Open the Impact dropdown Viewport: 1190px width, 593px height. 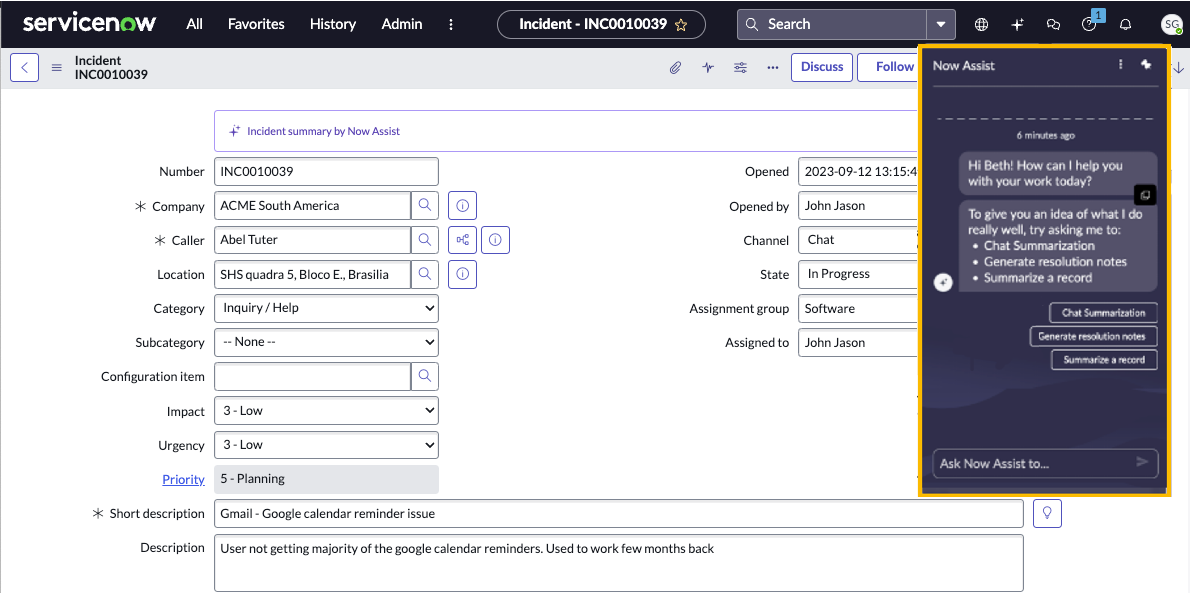tap(326, 411)
